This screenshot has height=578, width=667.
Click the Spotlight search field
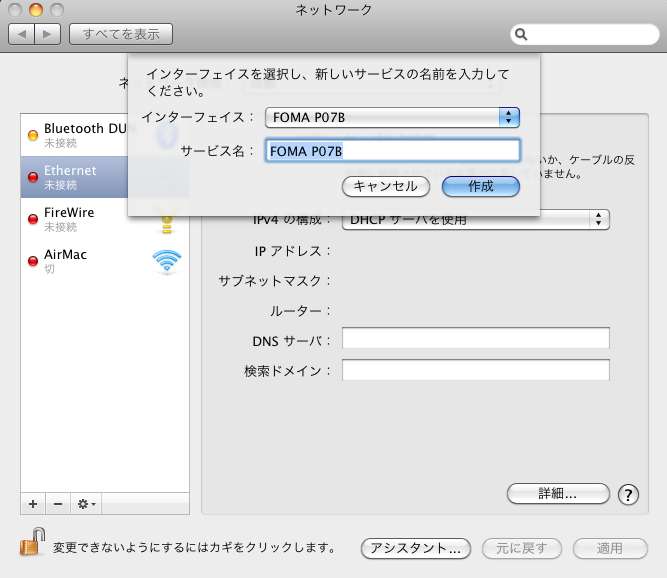coord(584,34)
